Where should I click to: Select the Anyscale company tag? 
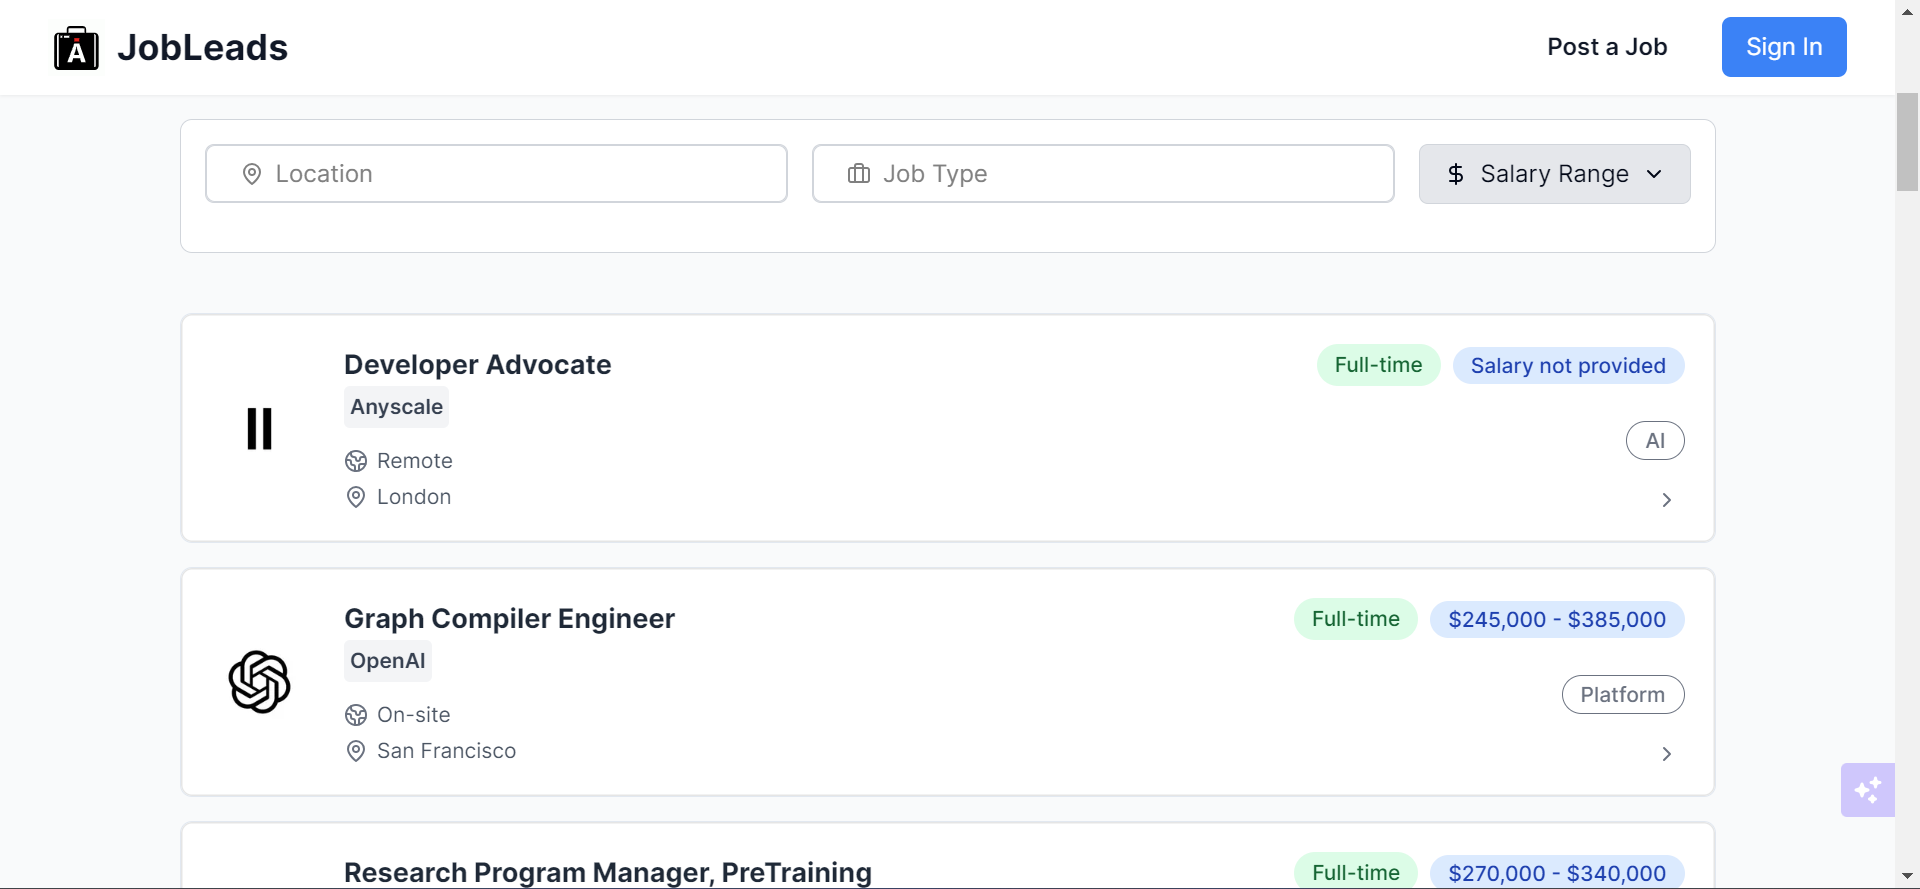tap(396, 407)
